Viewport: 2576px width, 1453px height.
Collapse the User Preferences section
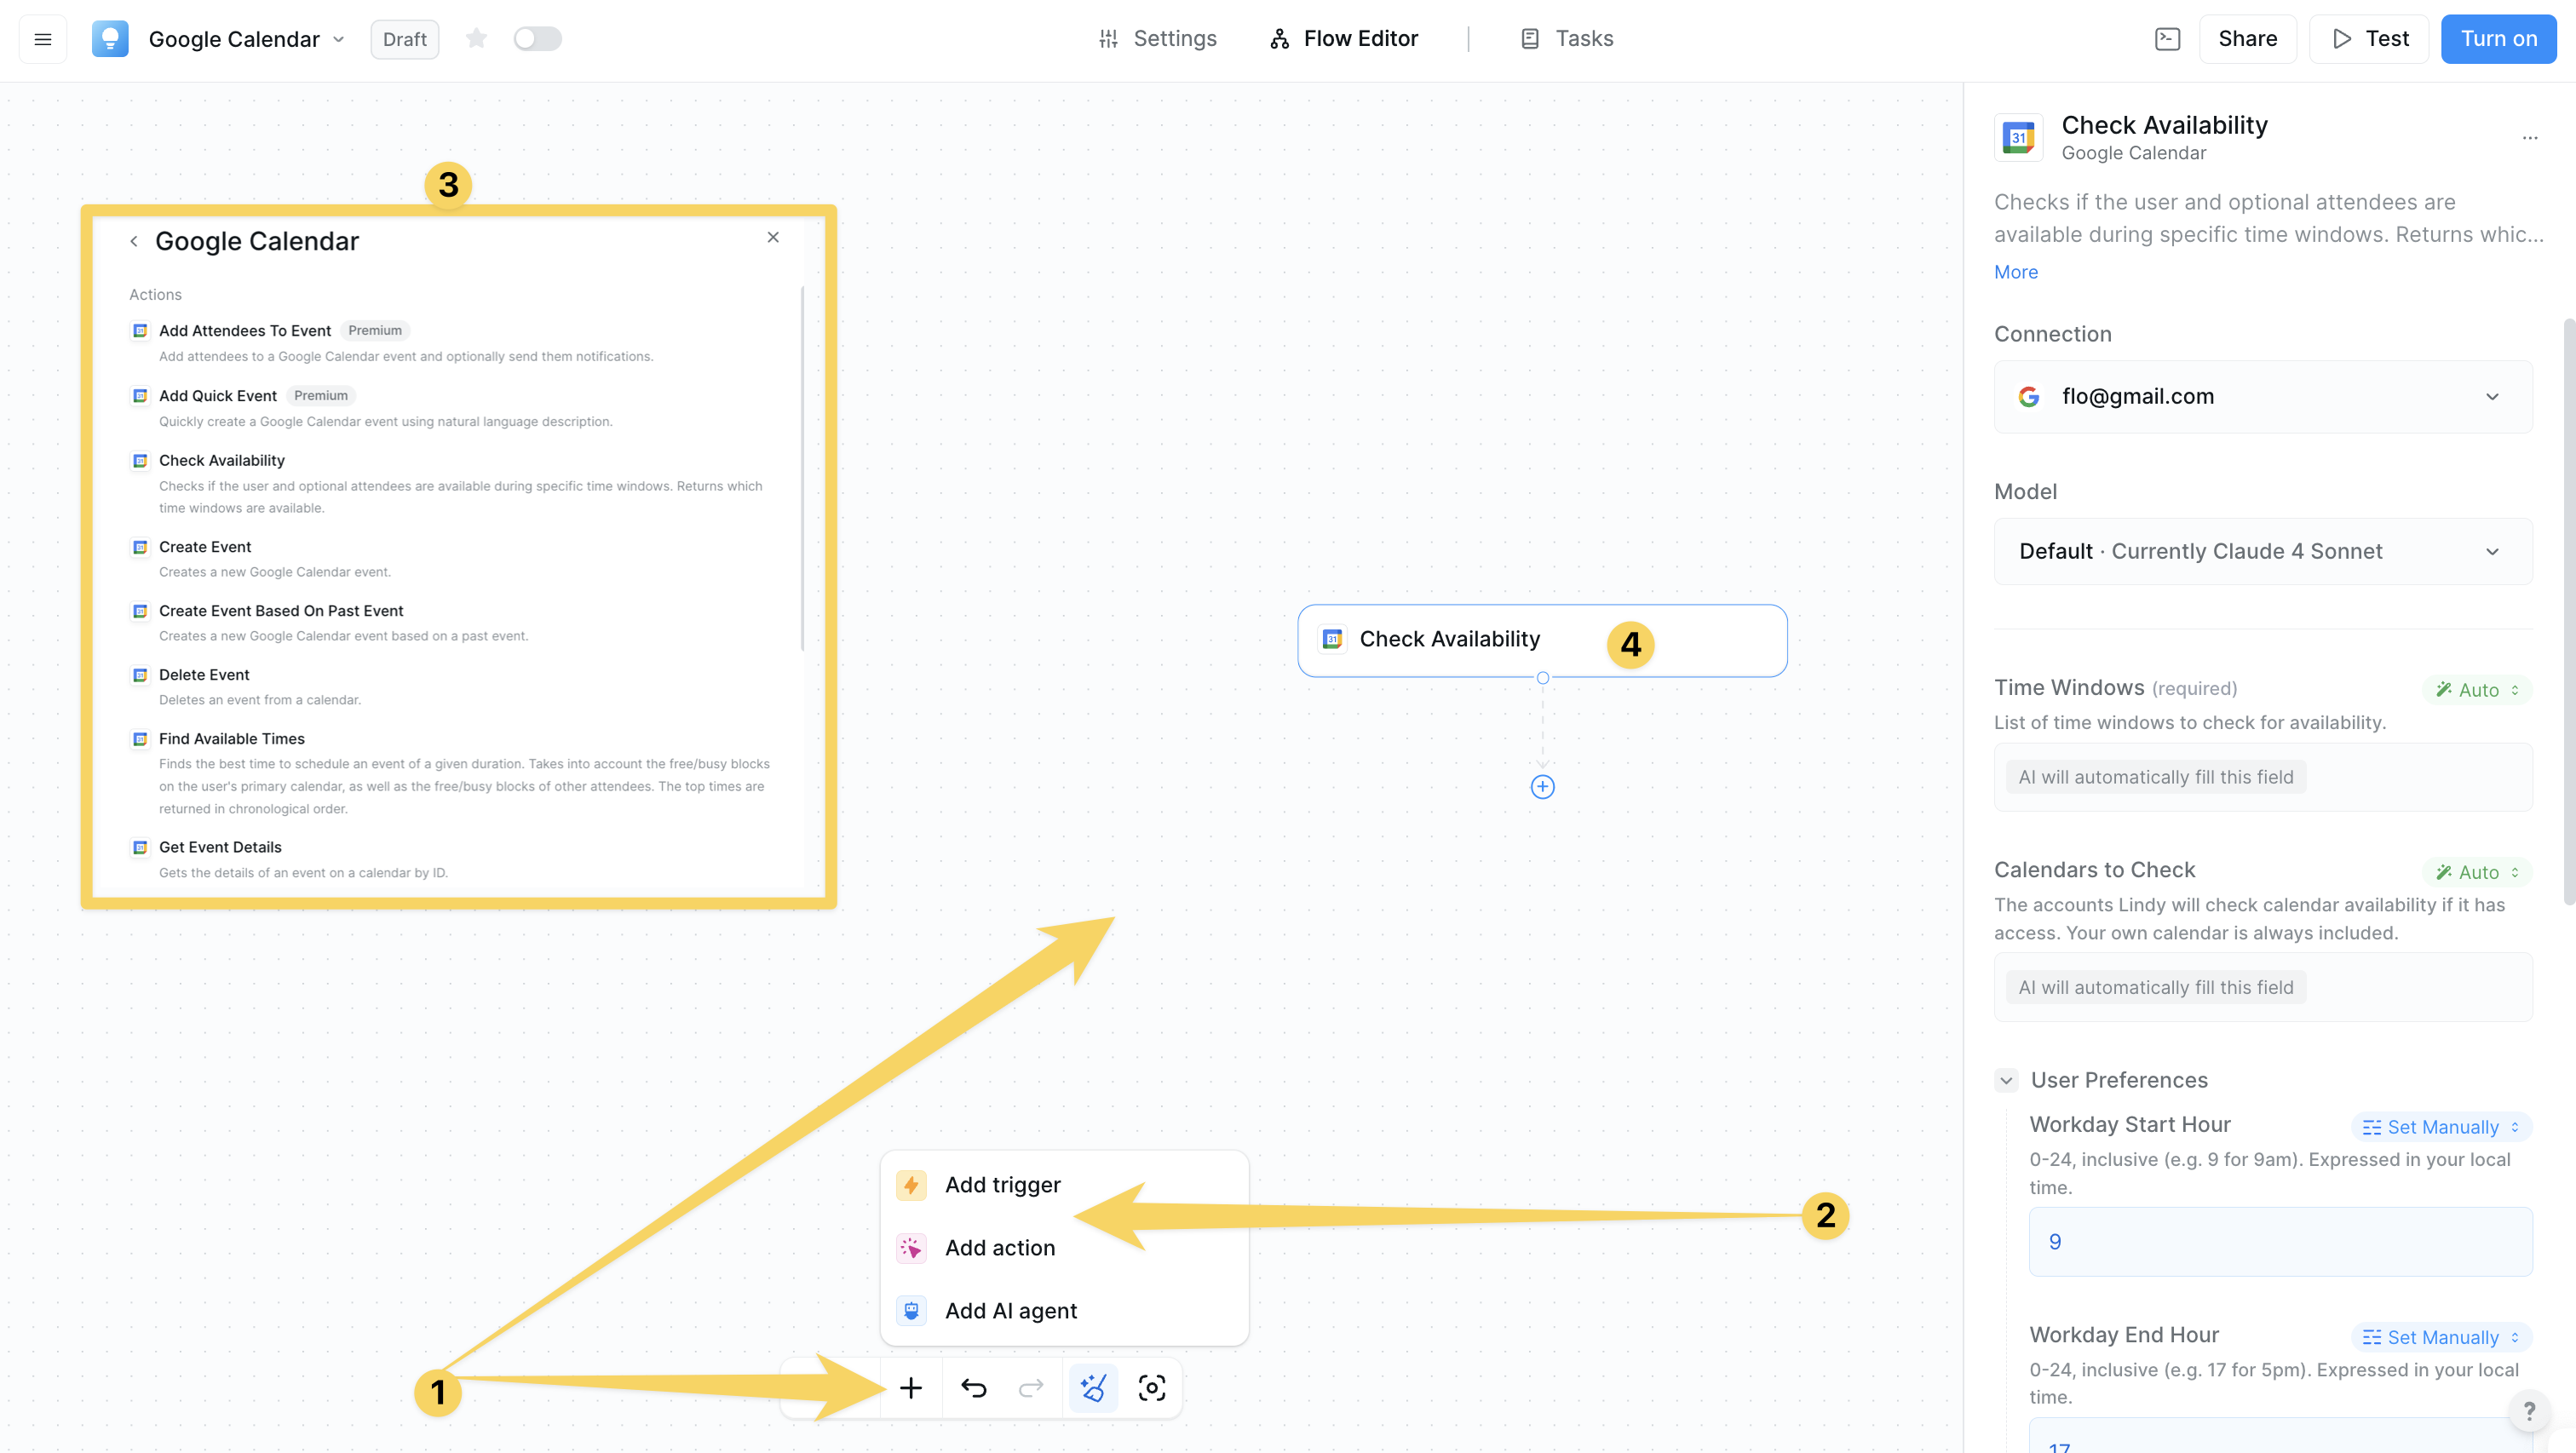[x=2006, y=1080]
